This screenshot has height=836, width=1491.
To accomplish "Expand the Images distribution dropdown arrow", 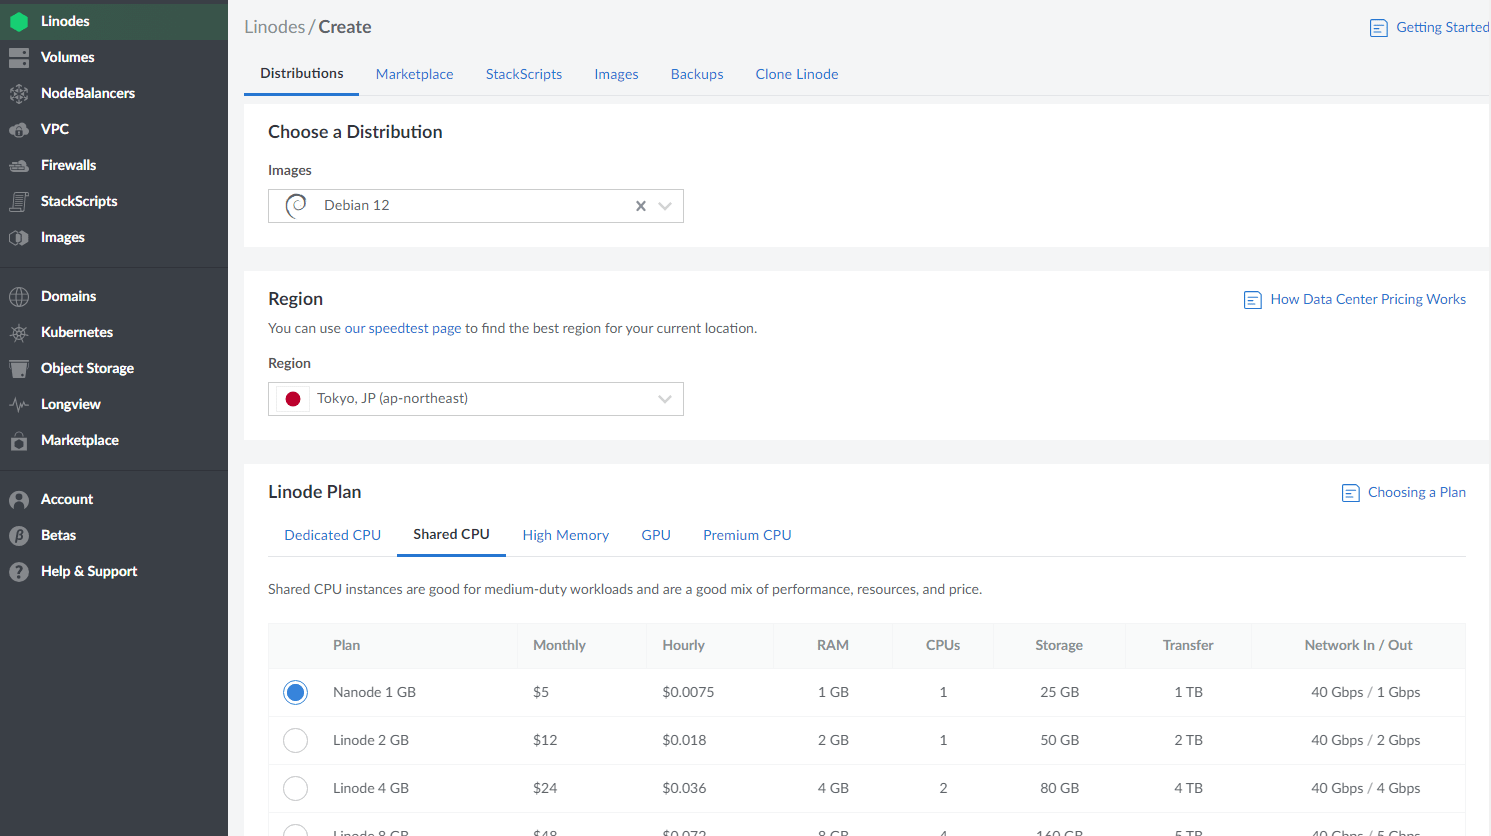I will click(x=665, y=206).
